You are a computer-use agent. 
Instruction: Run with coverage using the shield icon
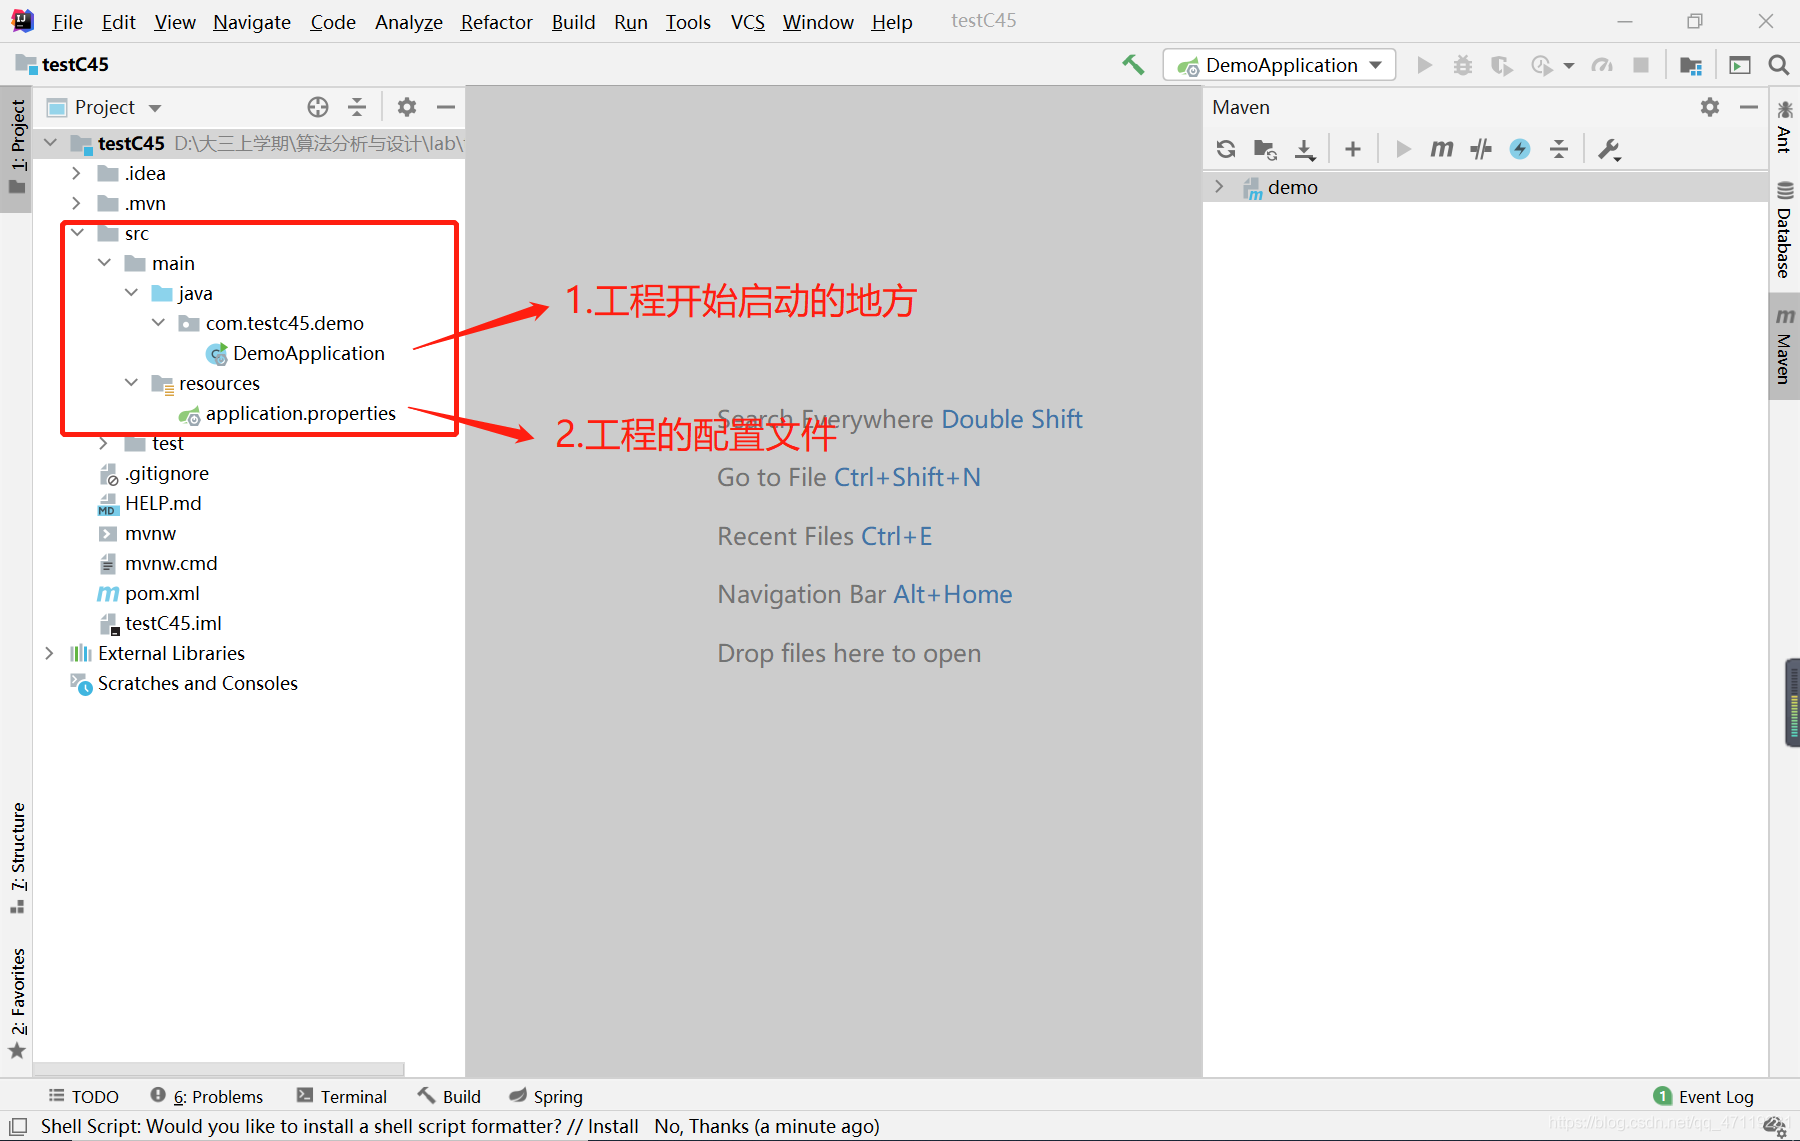click(x=1501, y=65)
